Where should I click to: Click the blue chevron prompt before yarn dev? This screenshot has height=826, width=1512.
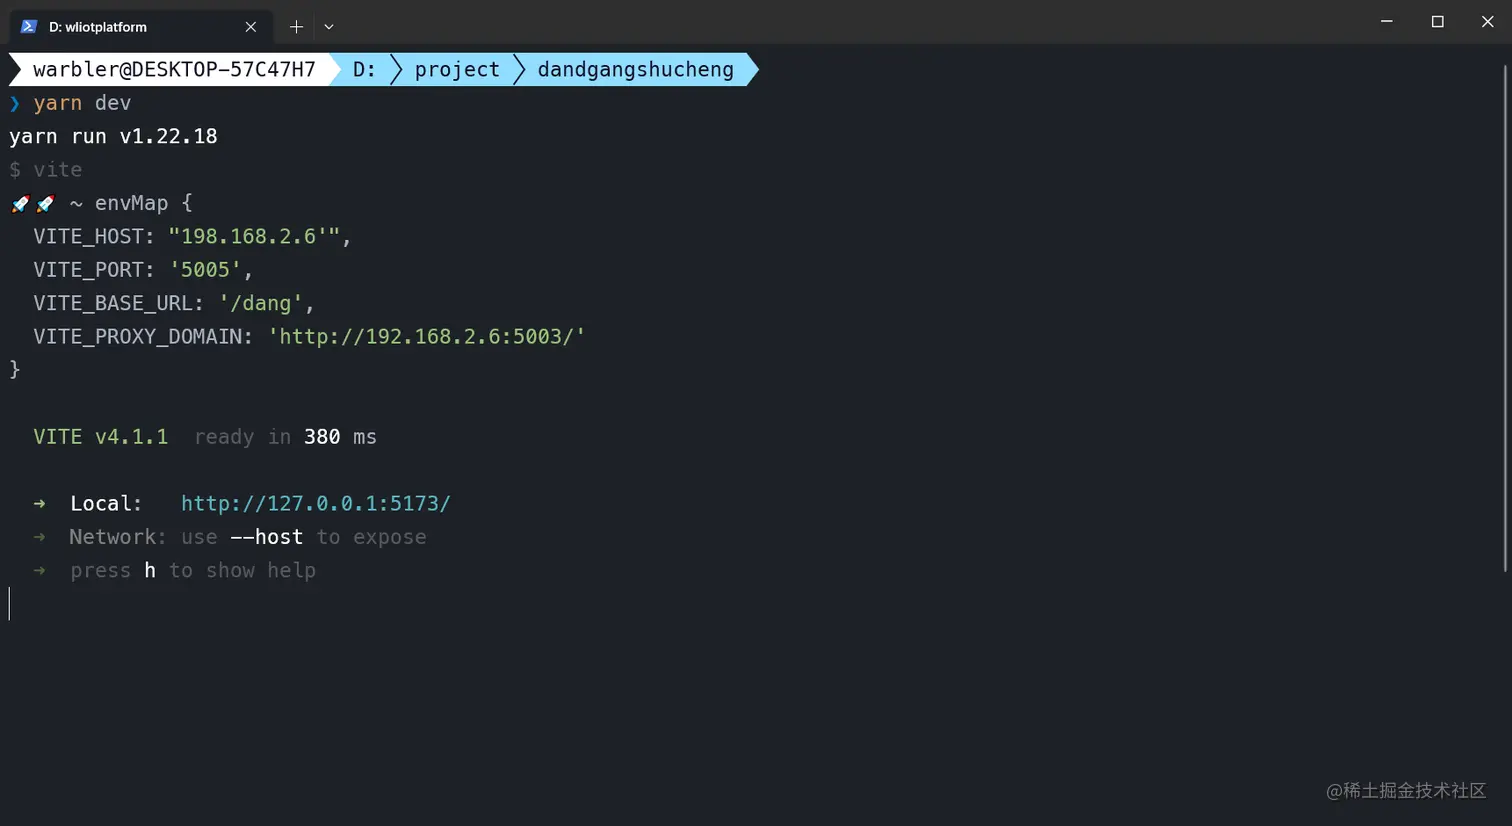[x=14, y=103]
